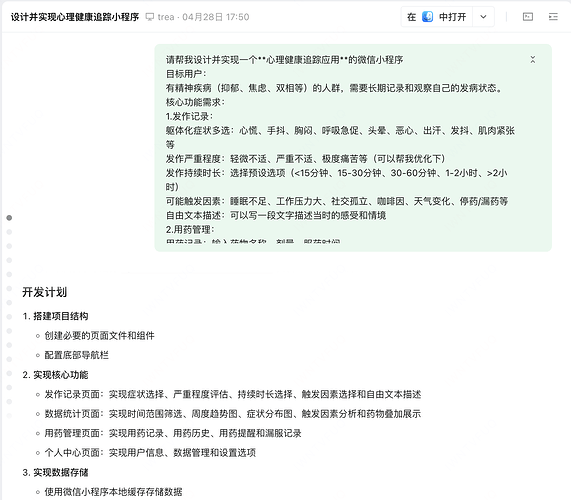This screenshot has width=571, height=500.
Task: Click the 可能触发因素 line
Action: (337, 201)
